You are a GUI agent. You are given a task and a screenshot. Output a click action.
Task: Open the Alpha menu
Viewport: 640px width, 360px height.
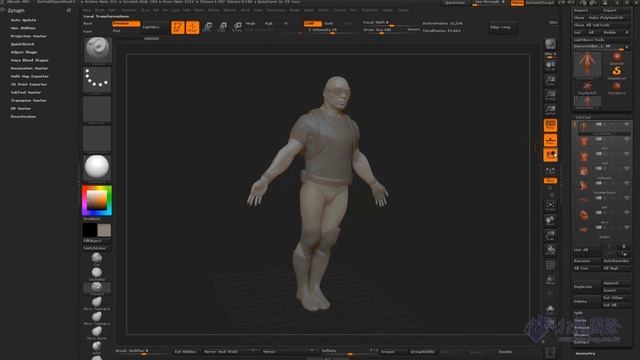click(87, 10)
